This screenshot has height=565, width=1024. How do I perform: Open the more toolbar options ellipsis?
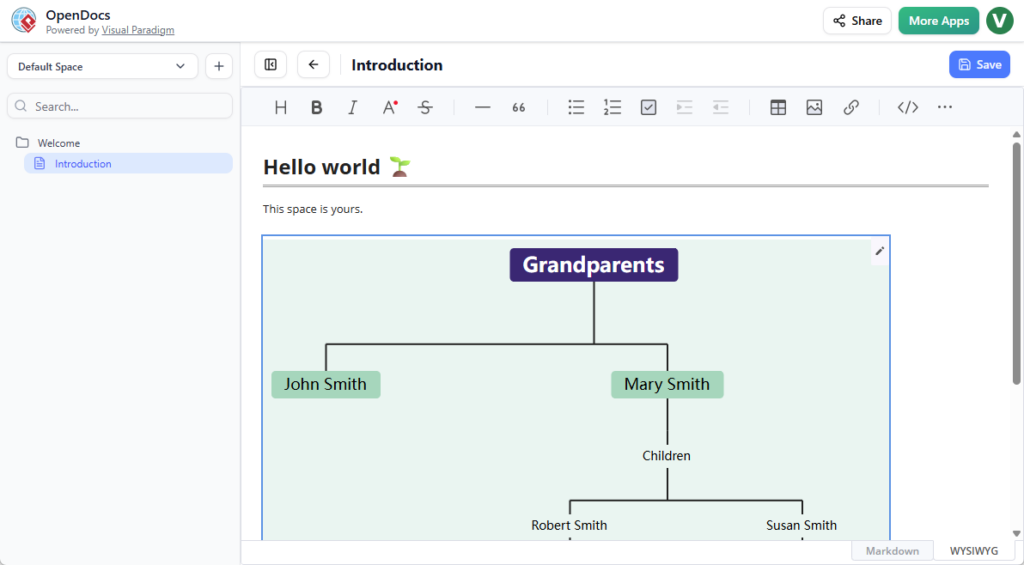tap(944, 107)
